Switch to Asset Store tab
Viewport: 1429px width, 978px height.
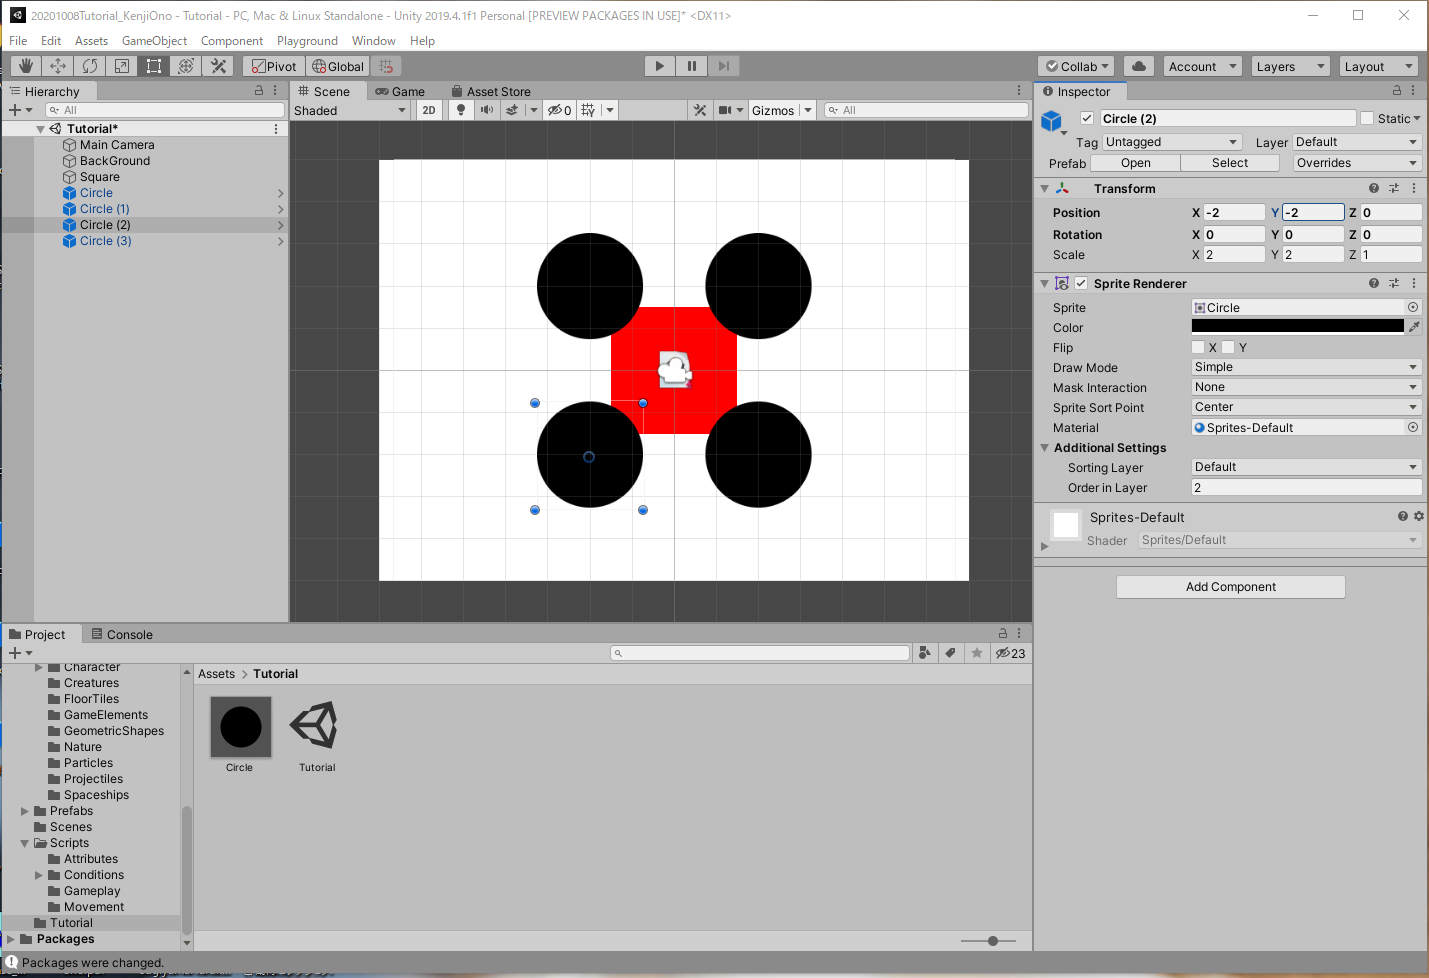[x=491, y=91]
